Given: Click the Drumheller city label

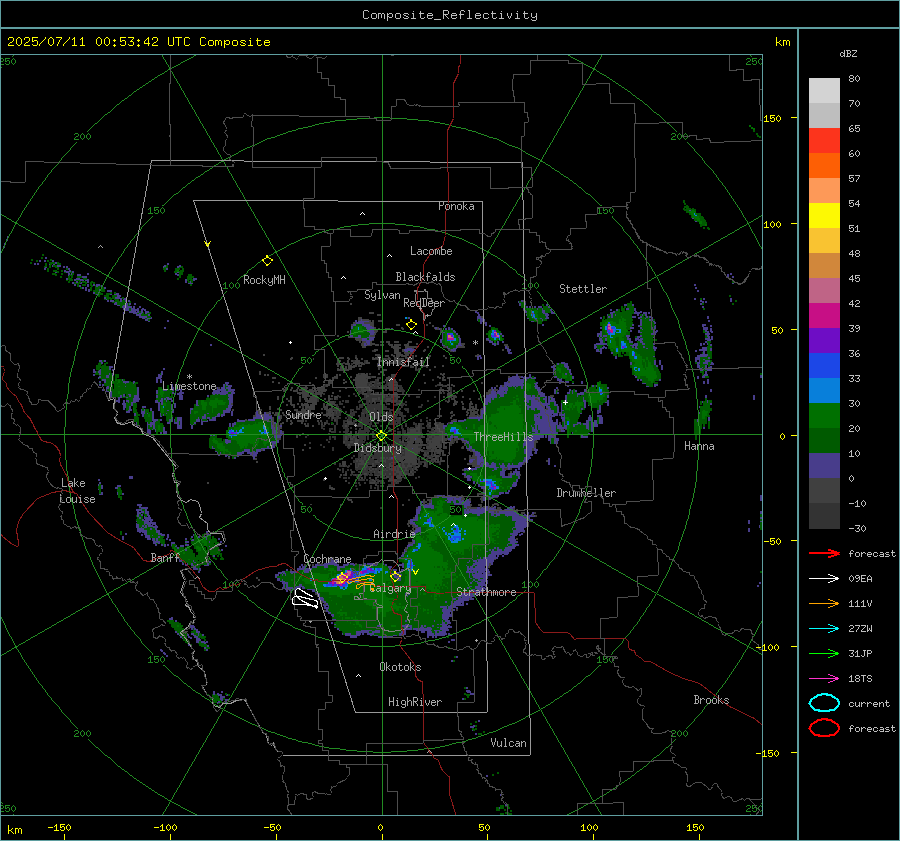Looking at the screenshot, I should [x=586, y=493].
